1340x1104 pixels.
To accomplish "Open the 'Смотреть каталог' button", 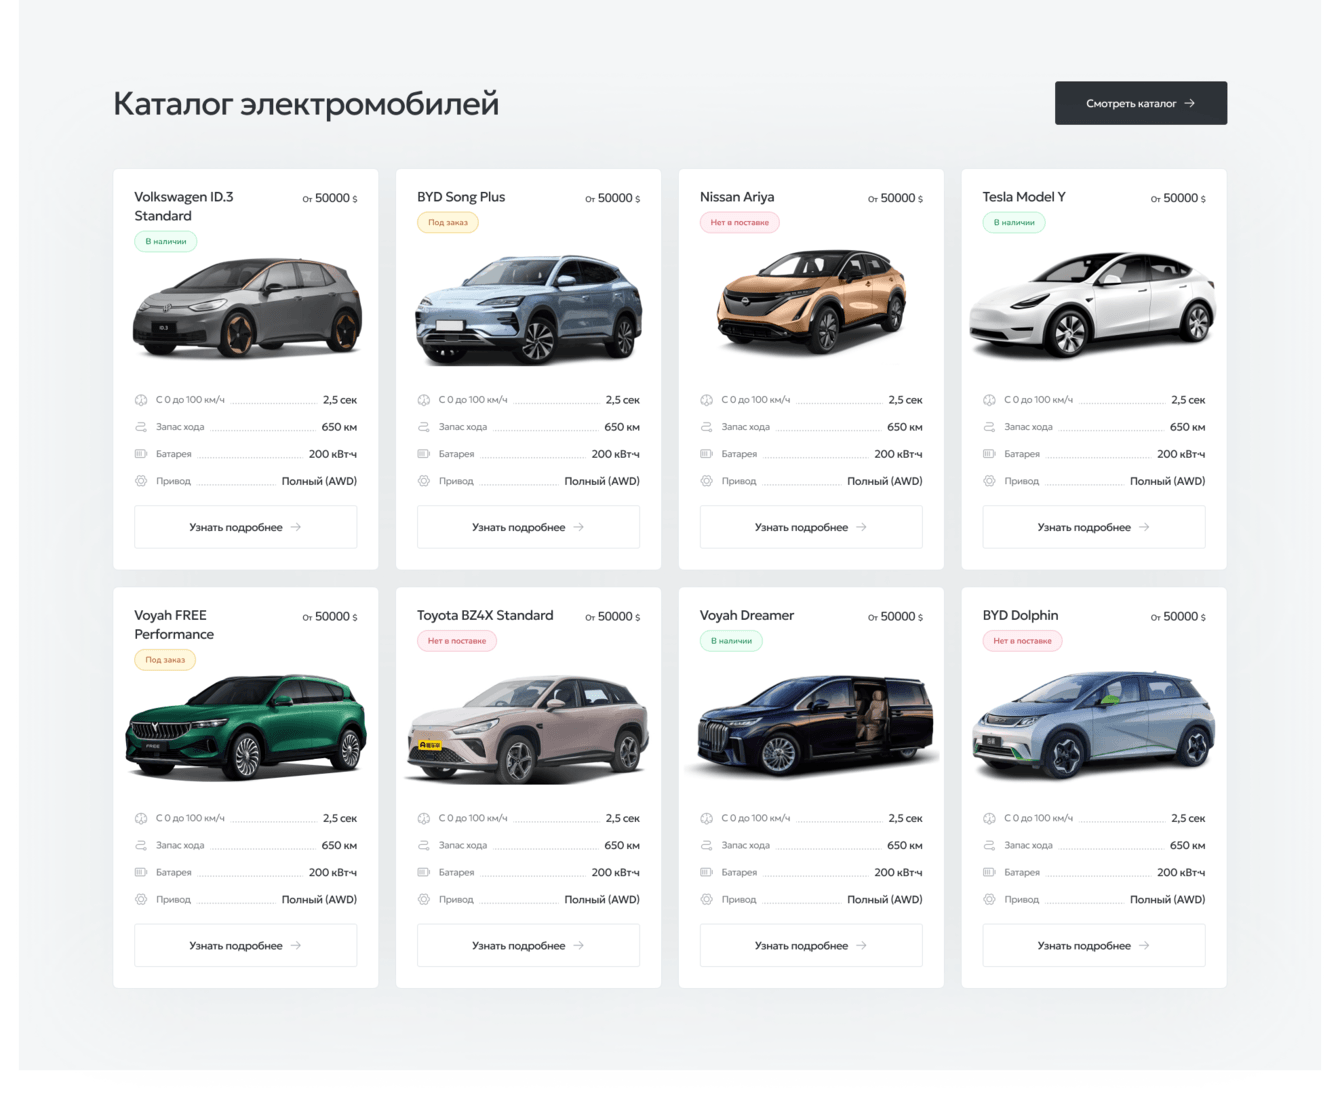I will 1140,103.
